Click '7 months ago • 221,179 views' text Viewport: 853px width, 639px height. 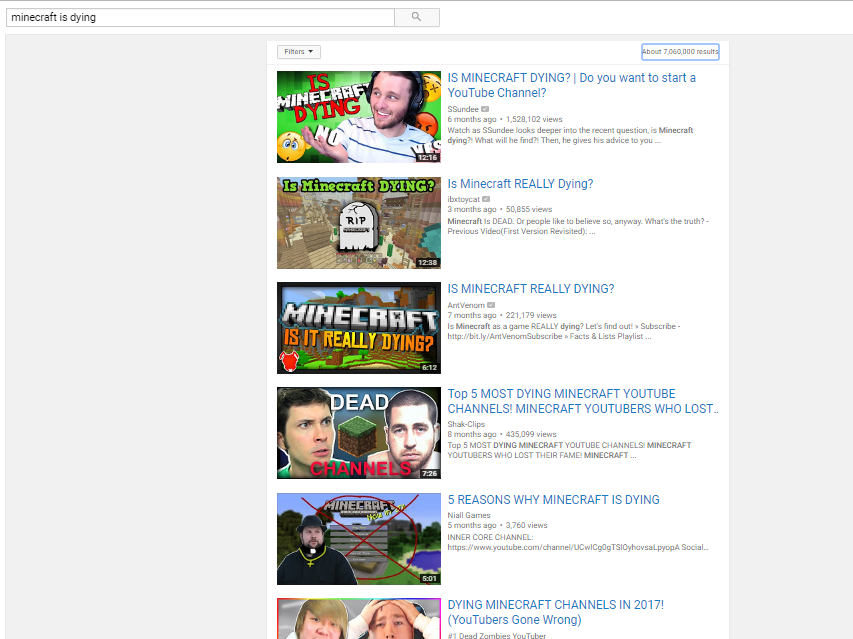click(502, 315)
